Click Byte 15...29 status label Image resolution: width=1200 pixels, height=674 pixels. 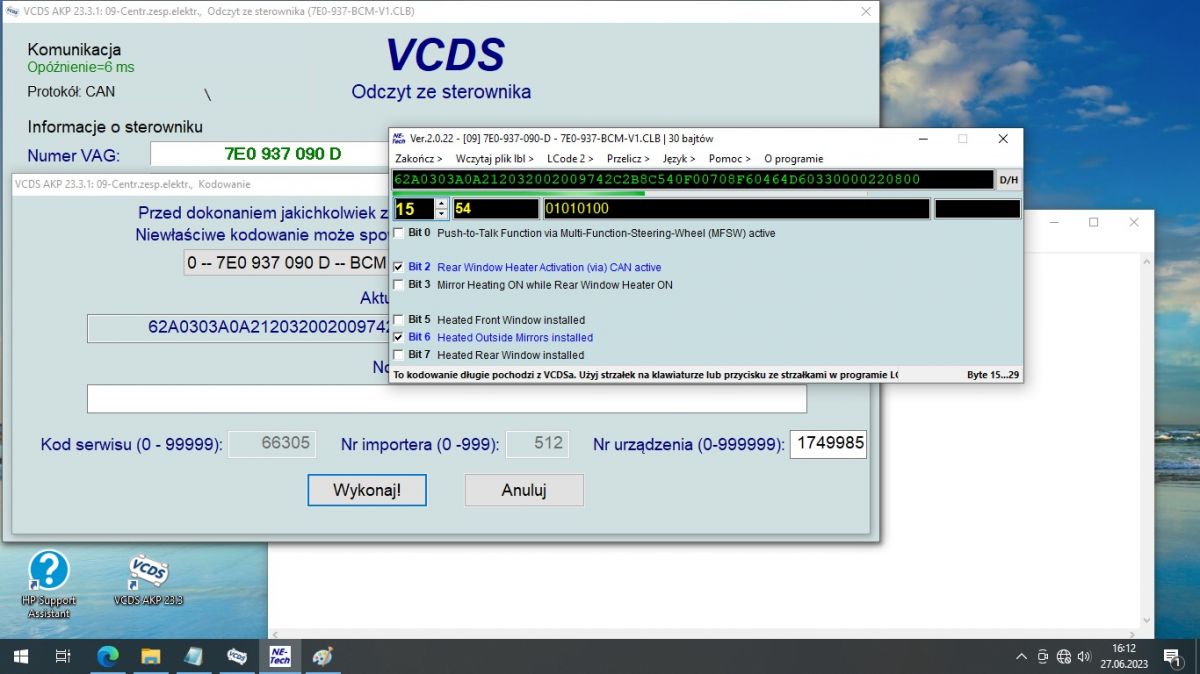coord(993,375)
